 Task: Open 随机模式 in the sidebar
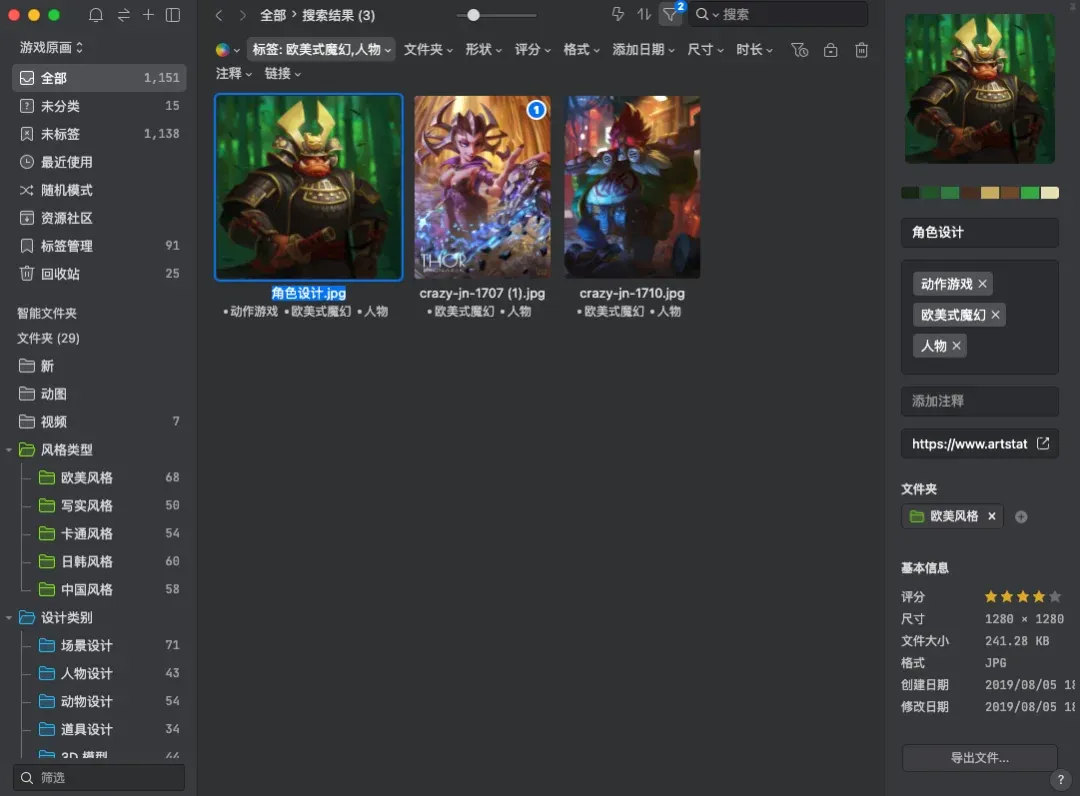coord(99,190)
